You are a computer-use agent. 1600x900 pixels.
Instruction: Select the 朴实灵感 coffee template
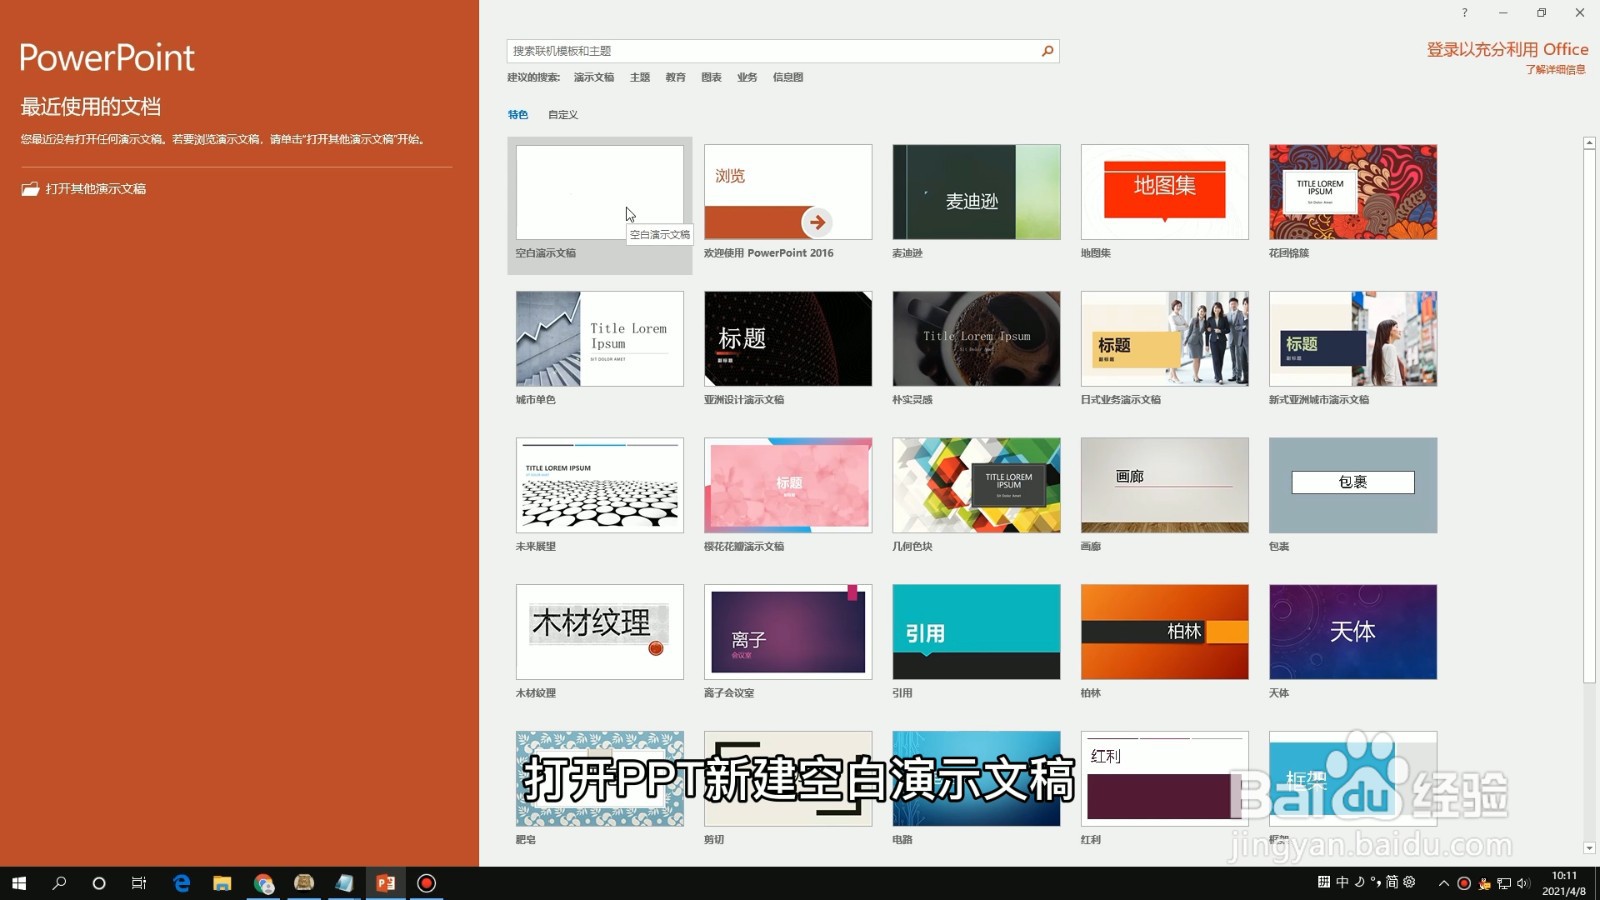(x=976, y=339)
